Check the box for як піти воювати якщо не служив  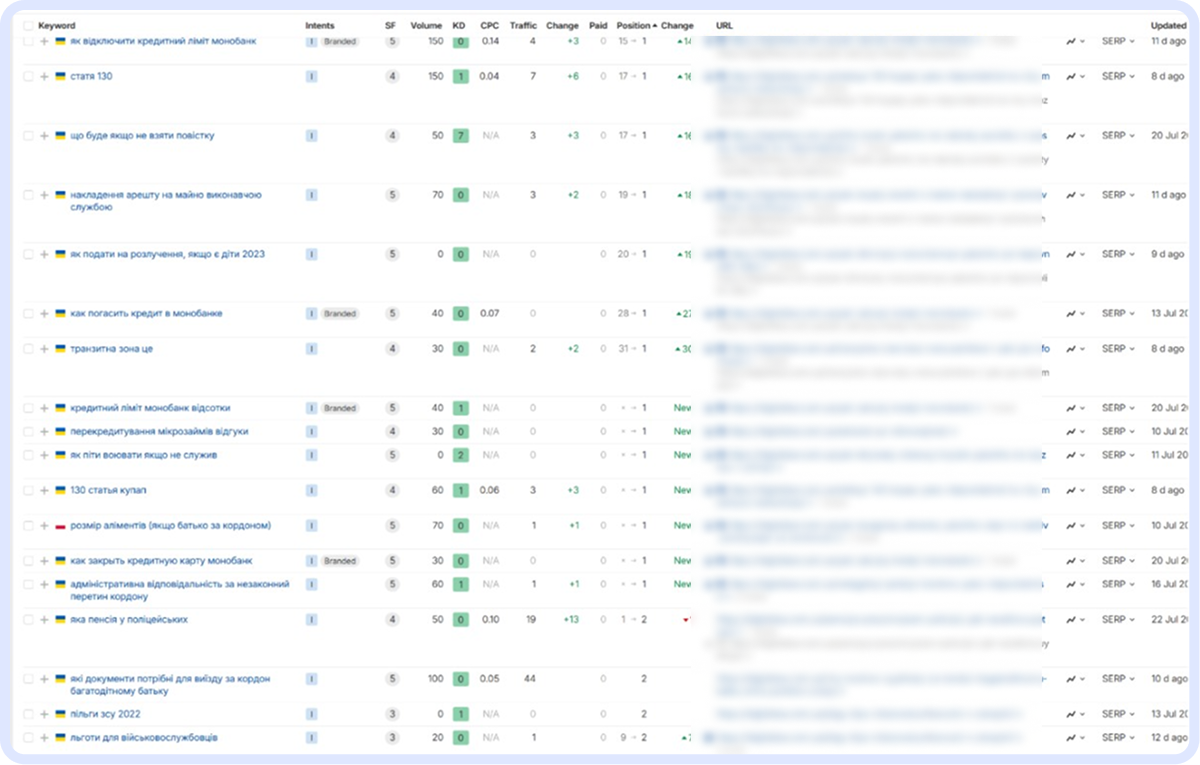point(28,455)
